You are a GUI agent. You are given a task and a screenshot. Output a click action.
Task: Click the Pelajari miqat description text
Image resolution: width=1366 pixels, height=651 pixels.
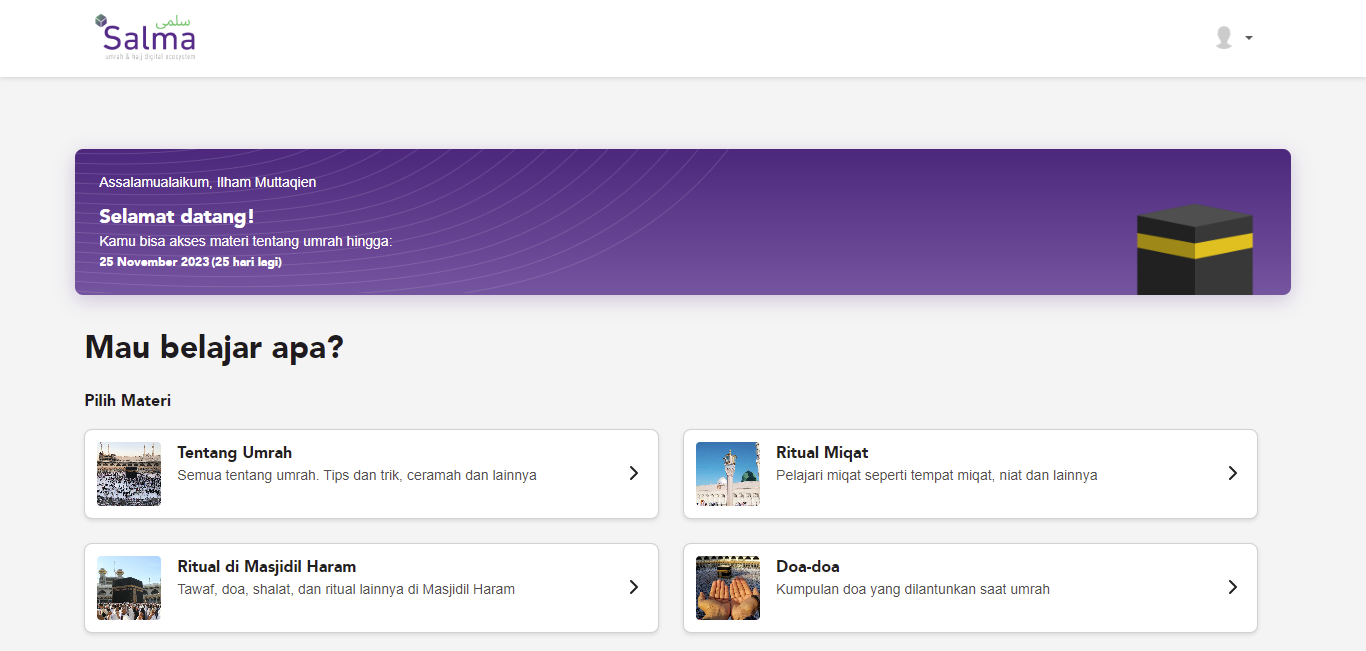click(937, 475)
